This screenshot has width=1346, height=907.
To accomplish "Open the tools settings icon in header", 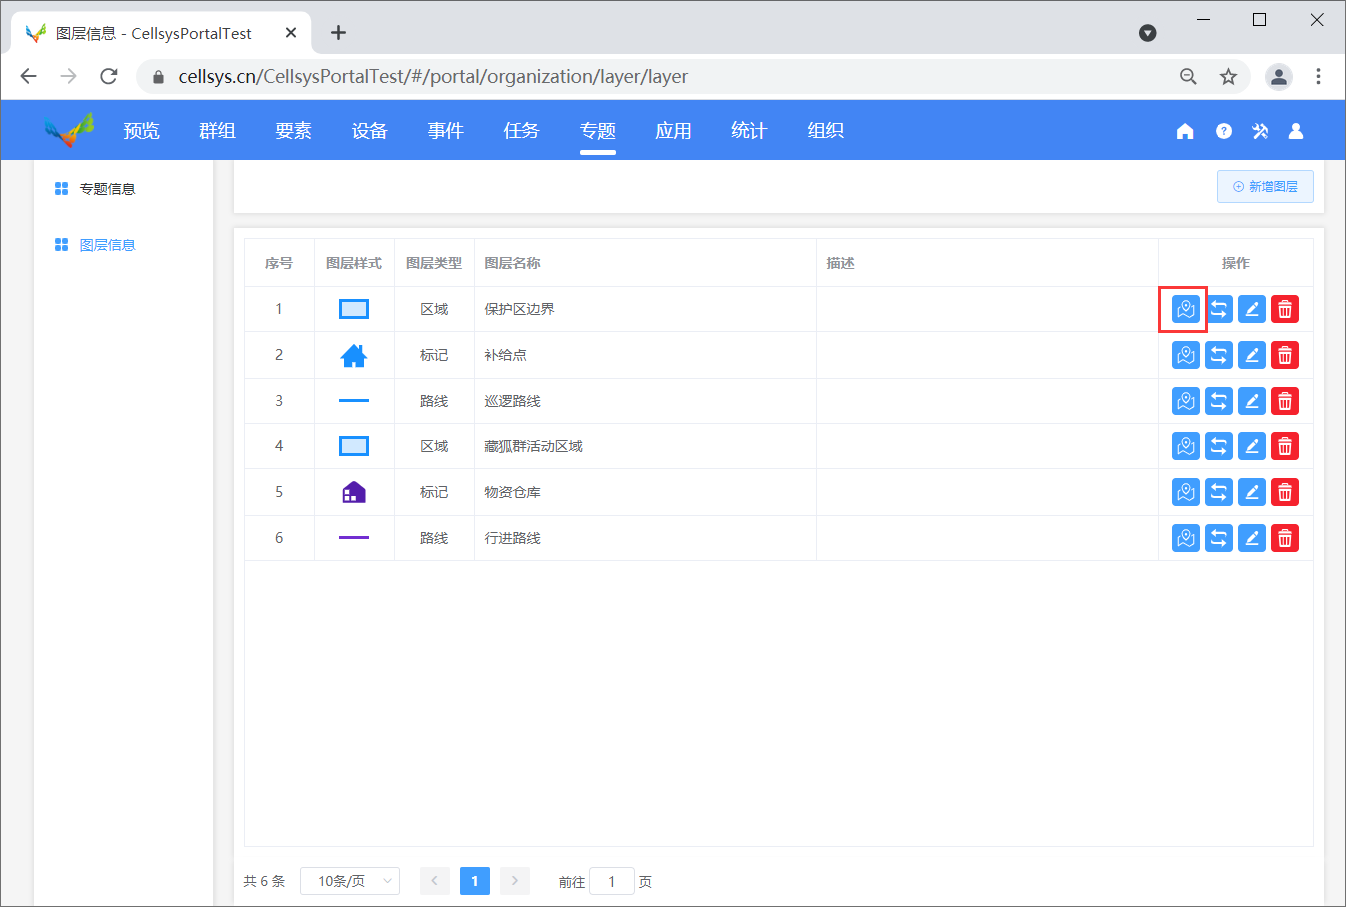I will (x=1260, y=131).
